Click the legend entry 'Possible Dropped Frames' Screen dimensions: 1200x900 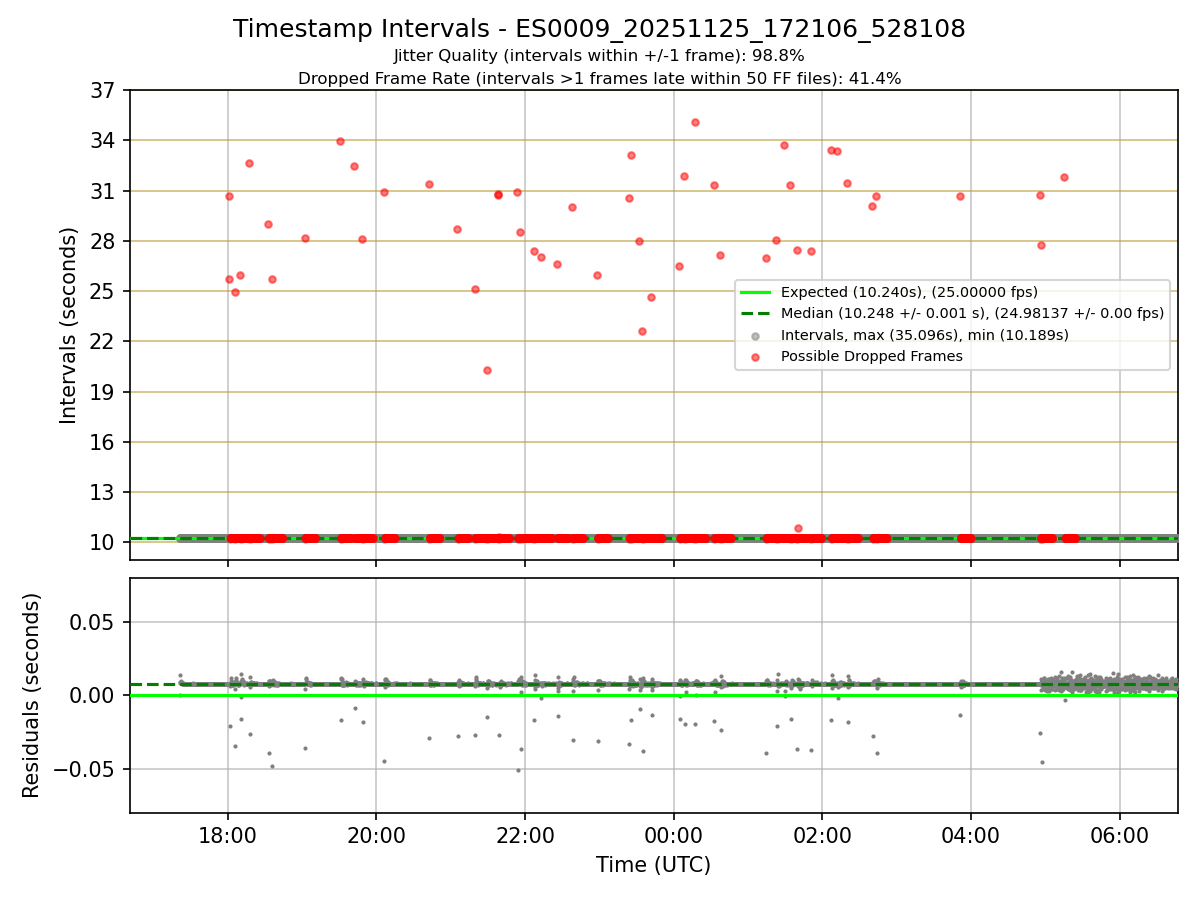[x=872, y=356]
